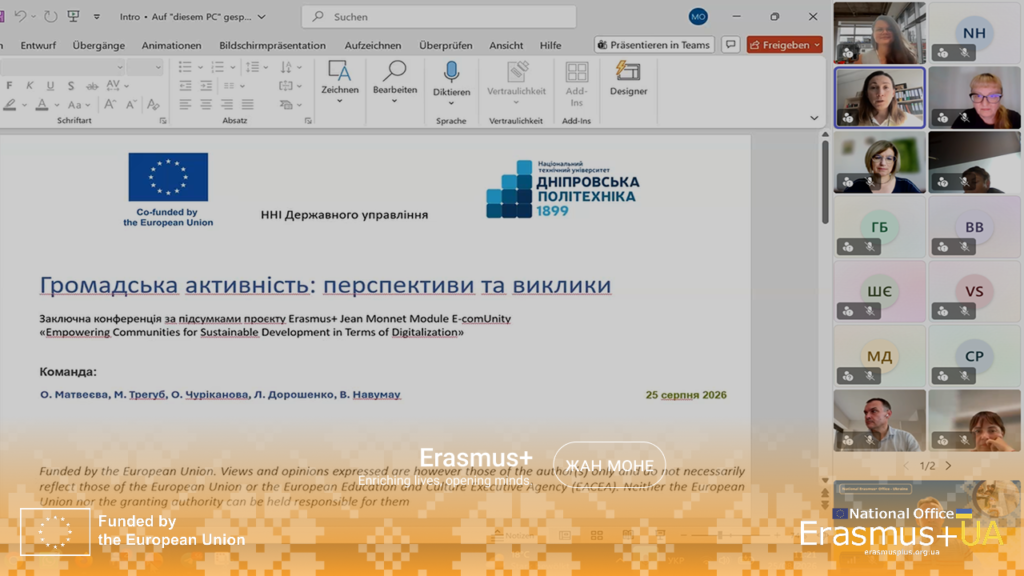The height and width of the screenshot is (576, 1024).
Task: Open the font color picker
Action: tap(42, 104)
